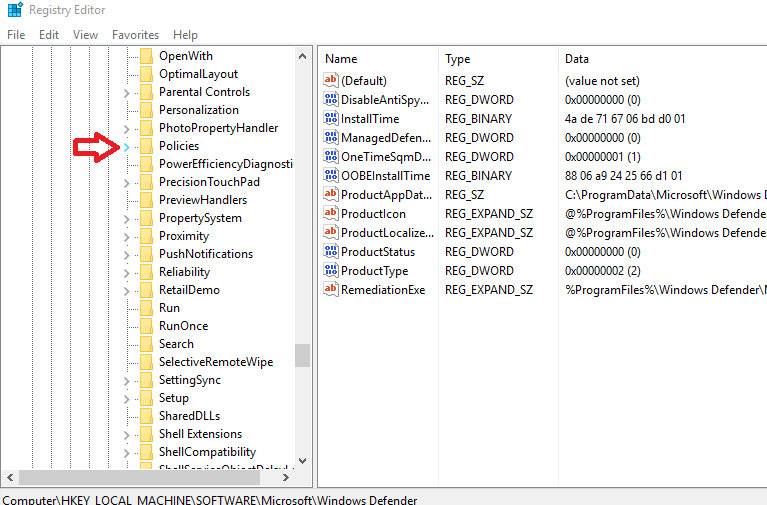Open the Help menu
767x505 pixels.
[185, 35]
